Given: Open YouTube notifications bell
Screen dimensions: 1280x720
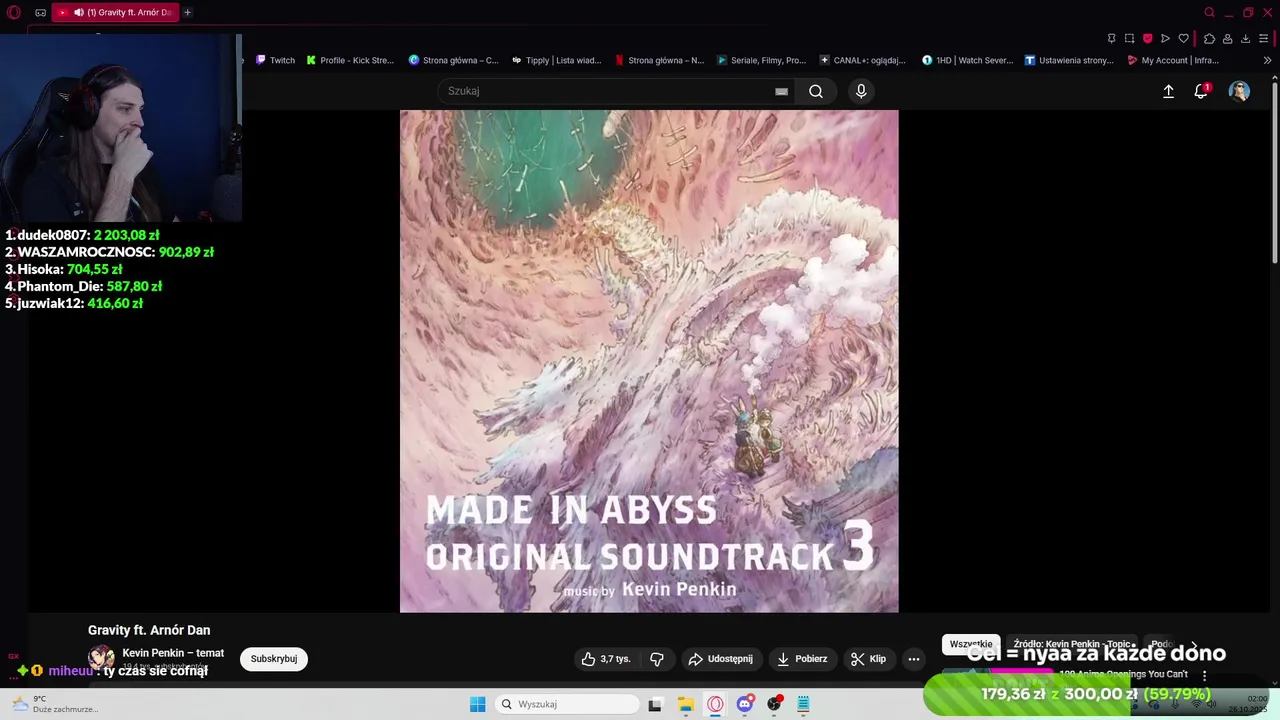Looking at the screenshot, I should coord(1201,91).
